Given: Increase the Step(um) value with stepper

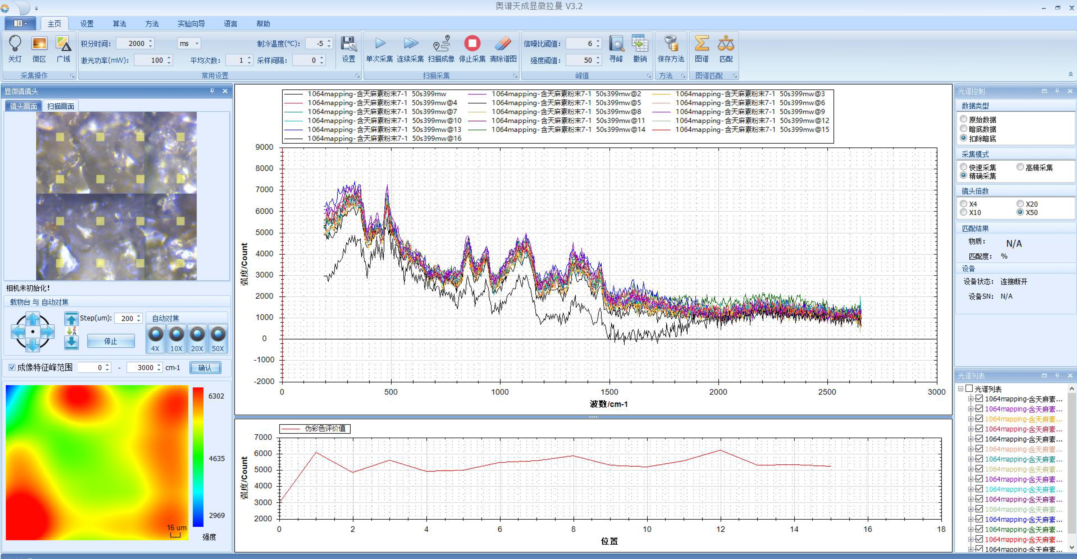Looking at the screenshot, I should pyautogui.click(x=139, y=315).
